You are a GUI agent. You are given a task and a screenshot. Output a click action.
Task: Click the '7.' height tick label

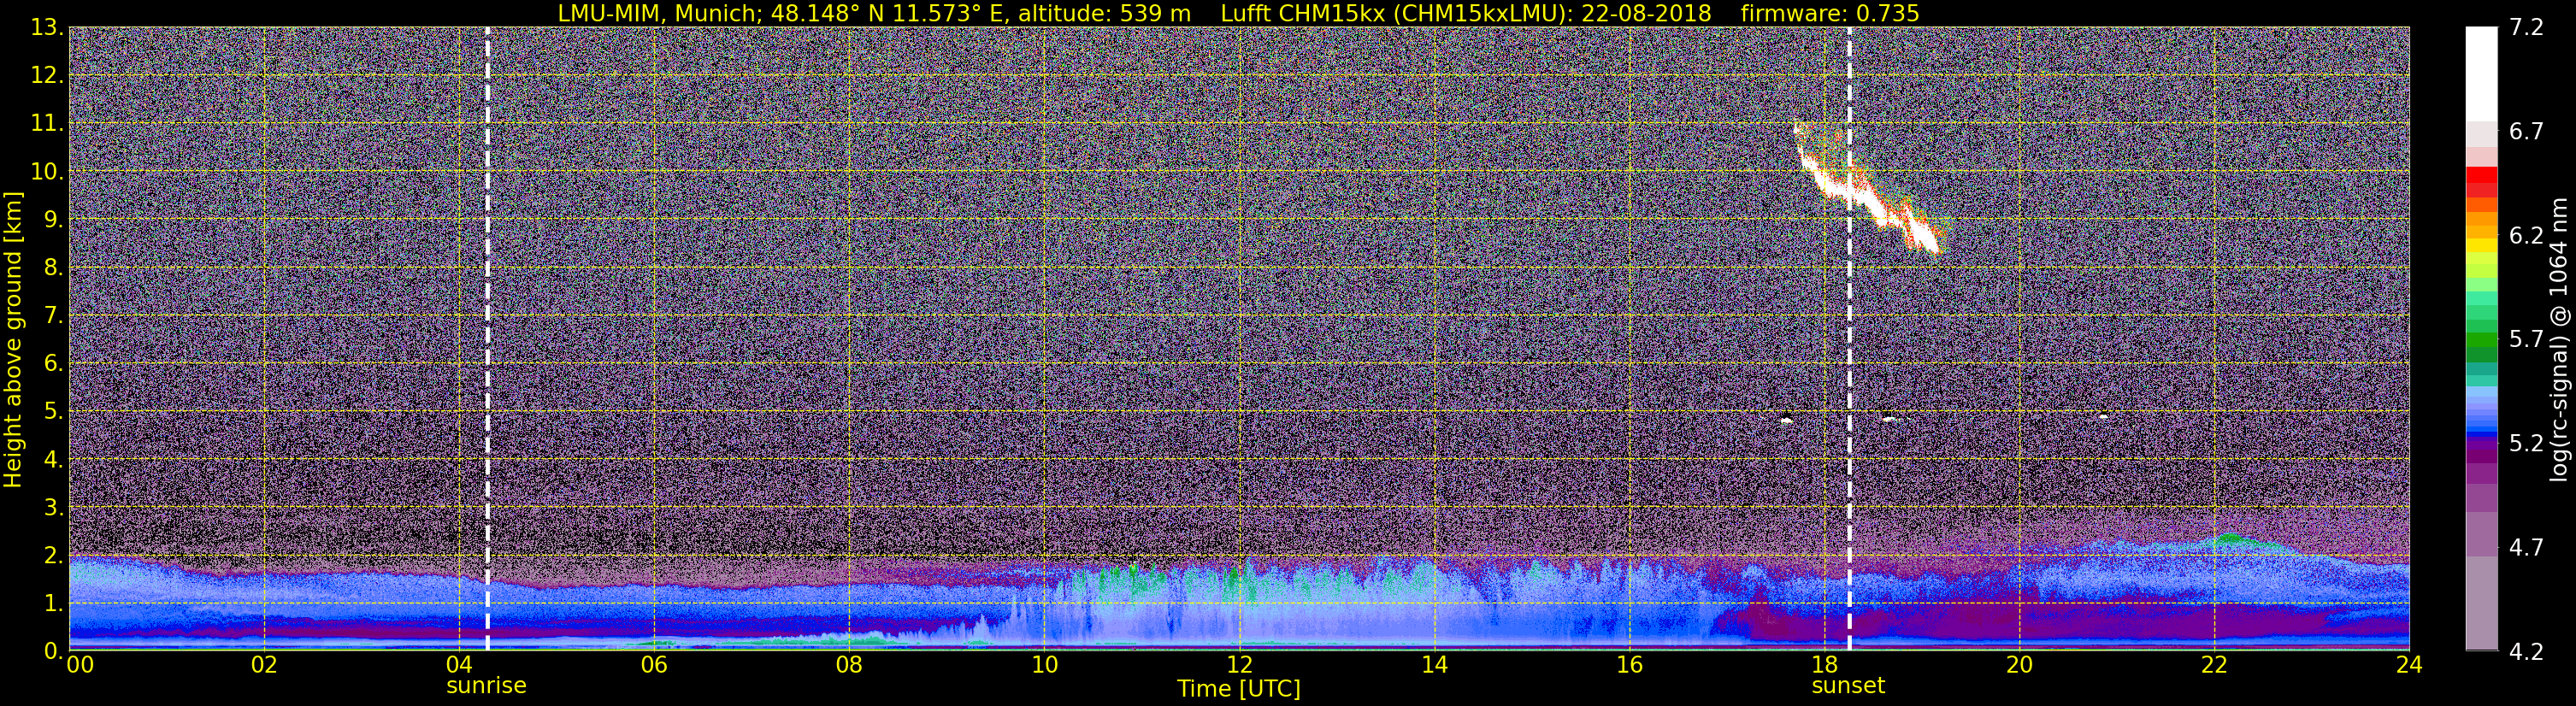coord(53,315)
